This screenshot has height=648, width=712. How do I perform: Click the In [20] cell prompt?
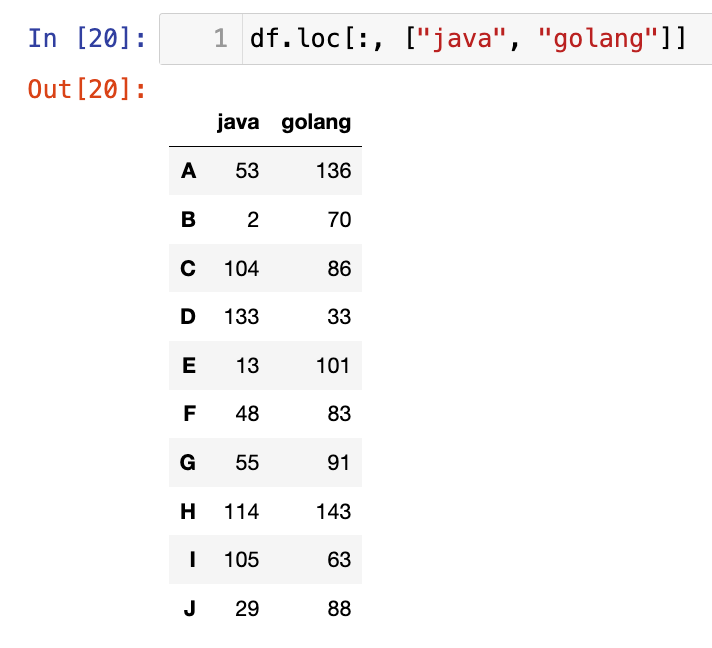click(x=87, y=39)
